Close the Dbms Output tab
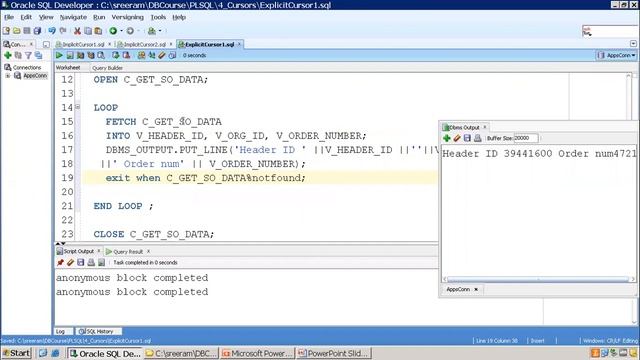Viewport: 640px width, 360px height. coord(485,127)
